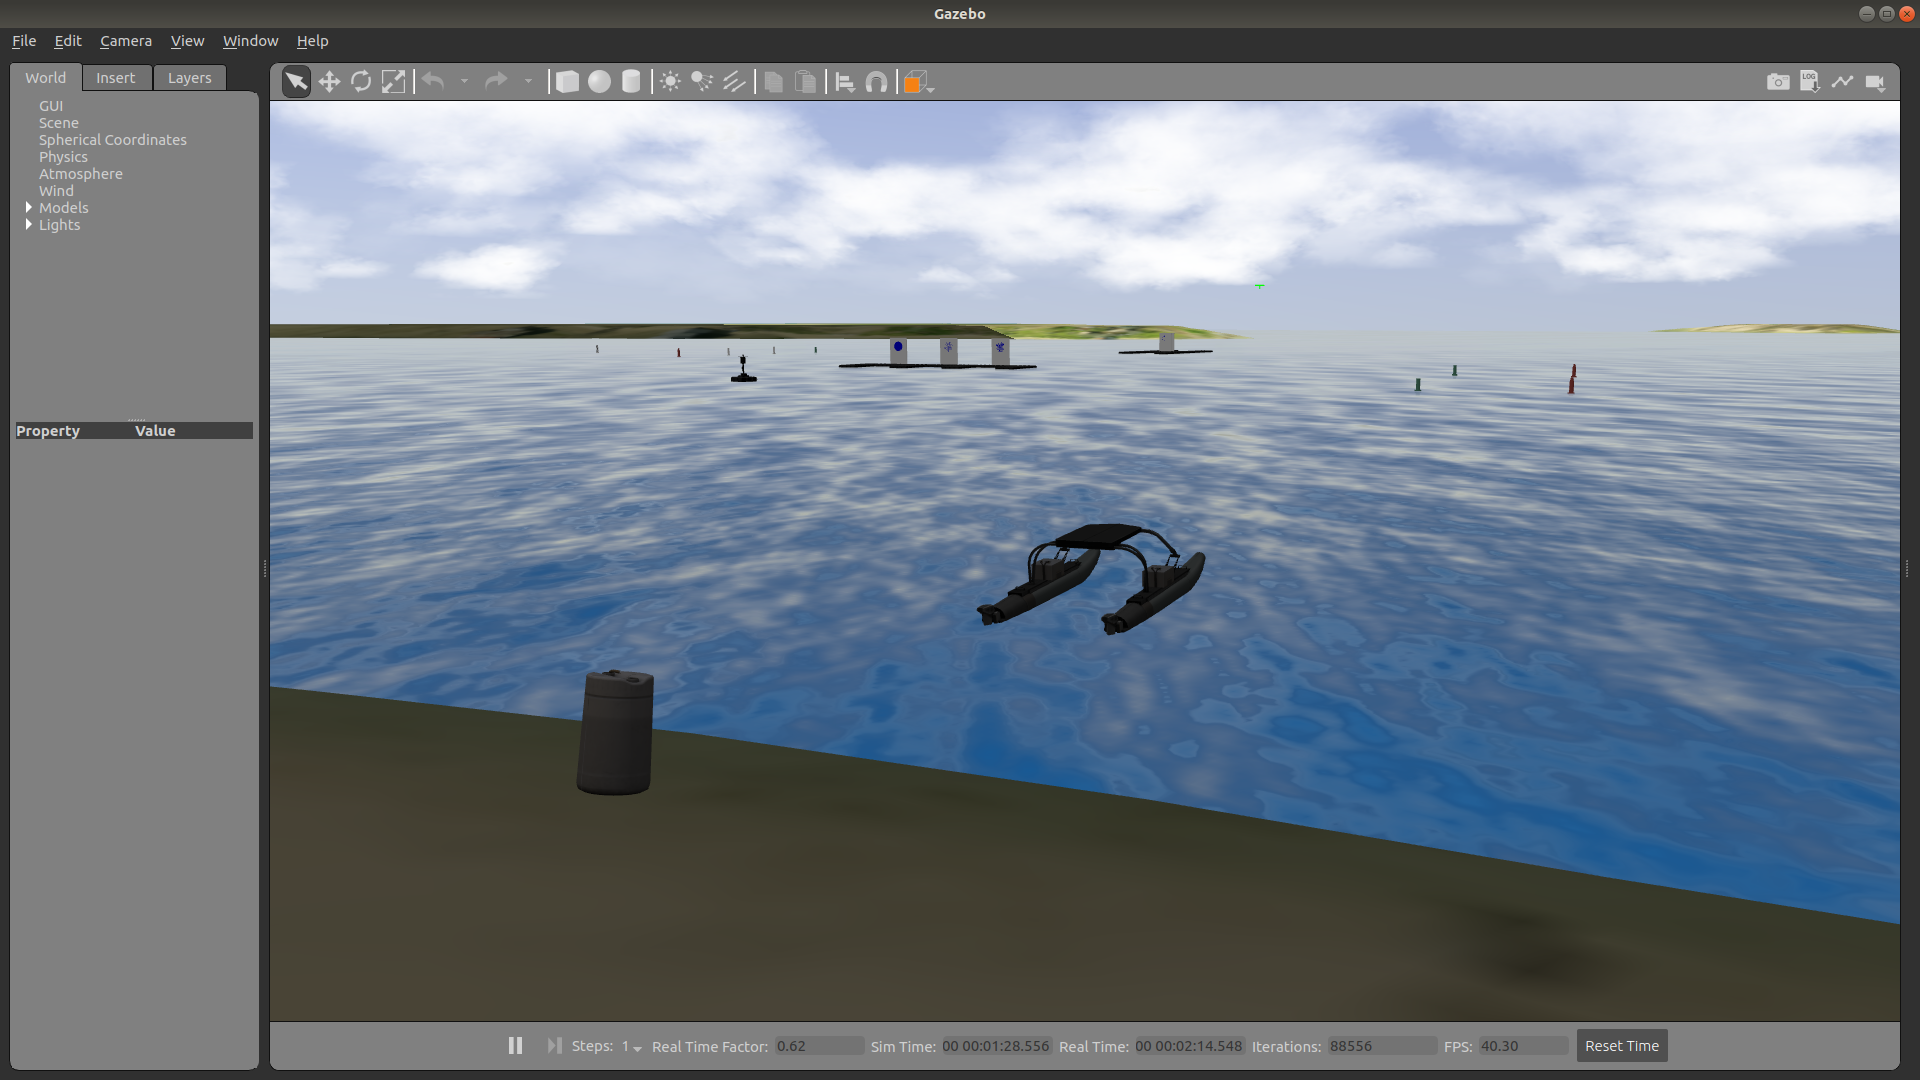Click the video record icon
The image size is (1920, 1080).
tap(1875, 82)
